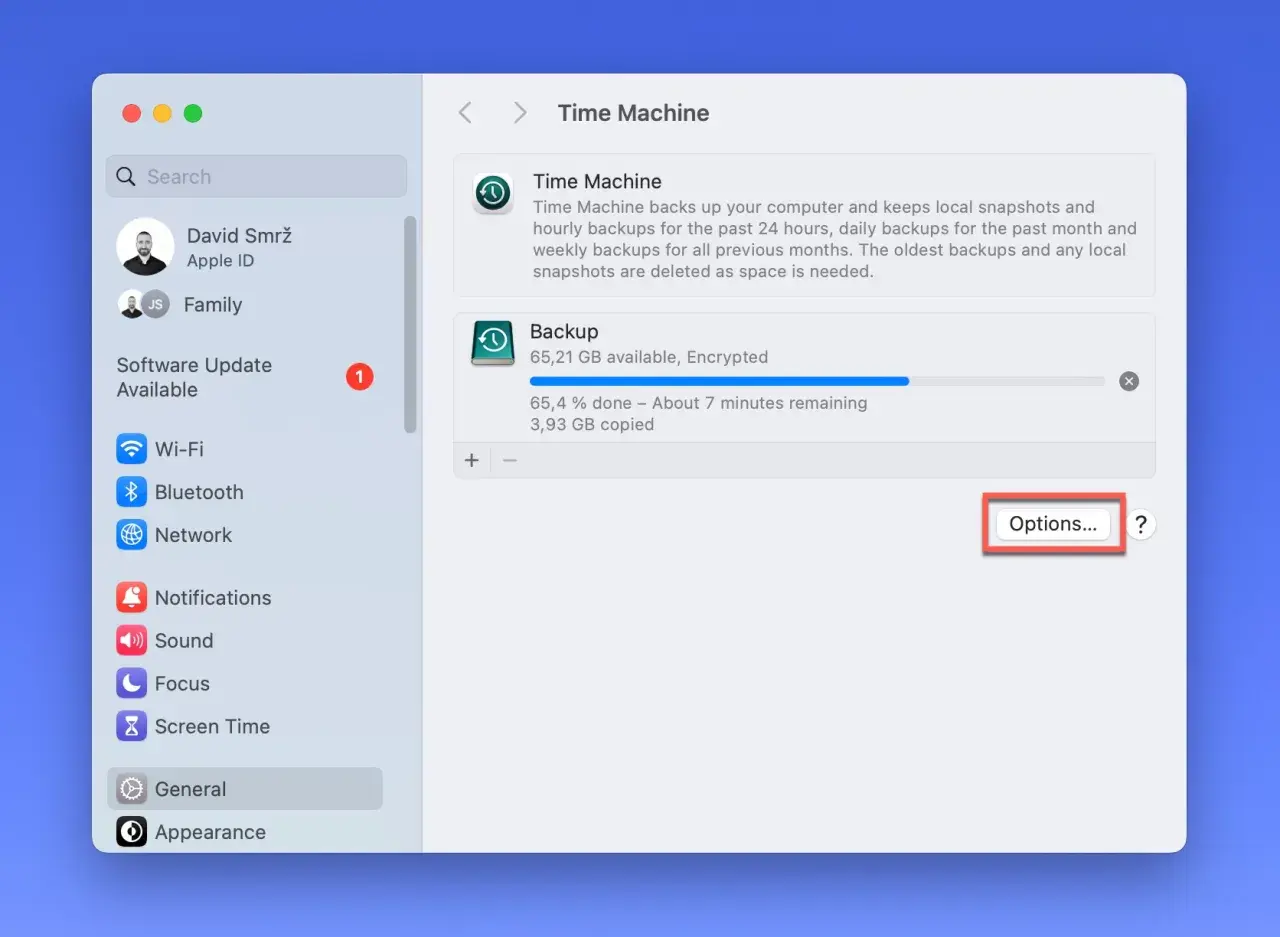The width and height of the screenshot is (1280, 937).
Task: Zoom window with the green button
Action: (193, 113)
